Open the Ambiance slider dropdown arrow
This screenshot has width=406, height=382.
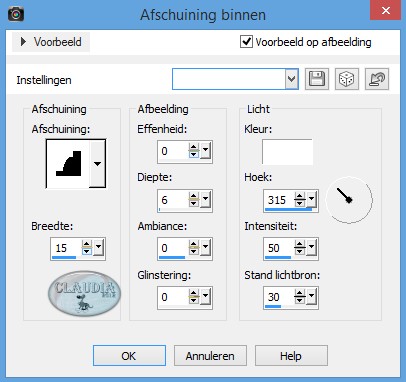tap(205, 248)
